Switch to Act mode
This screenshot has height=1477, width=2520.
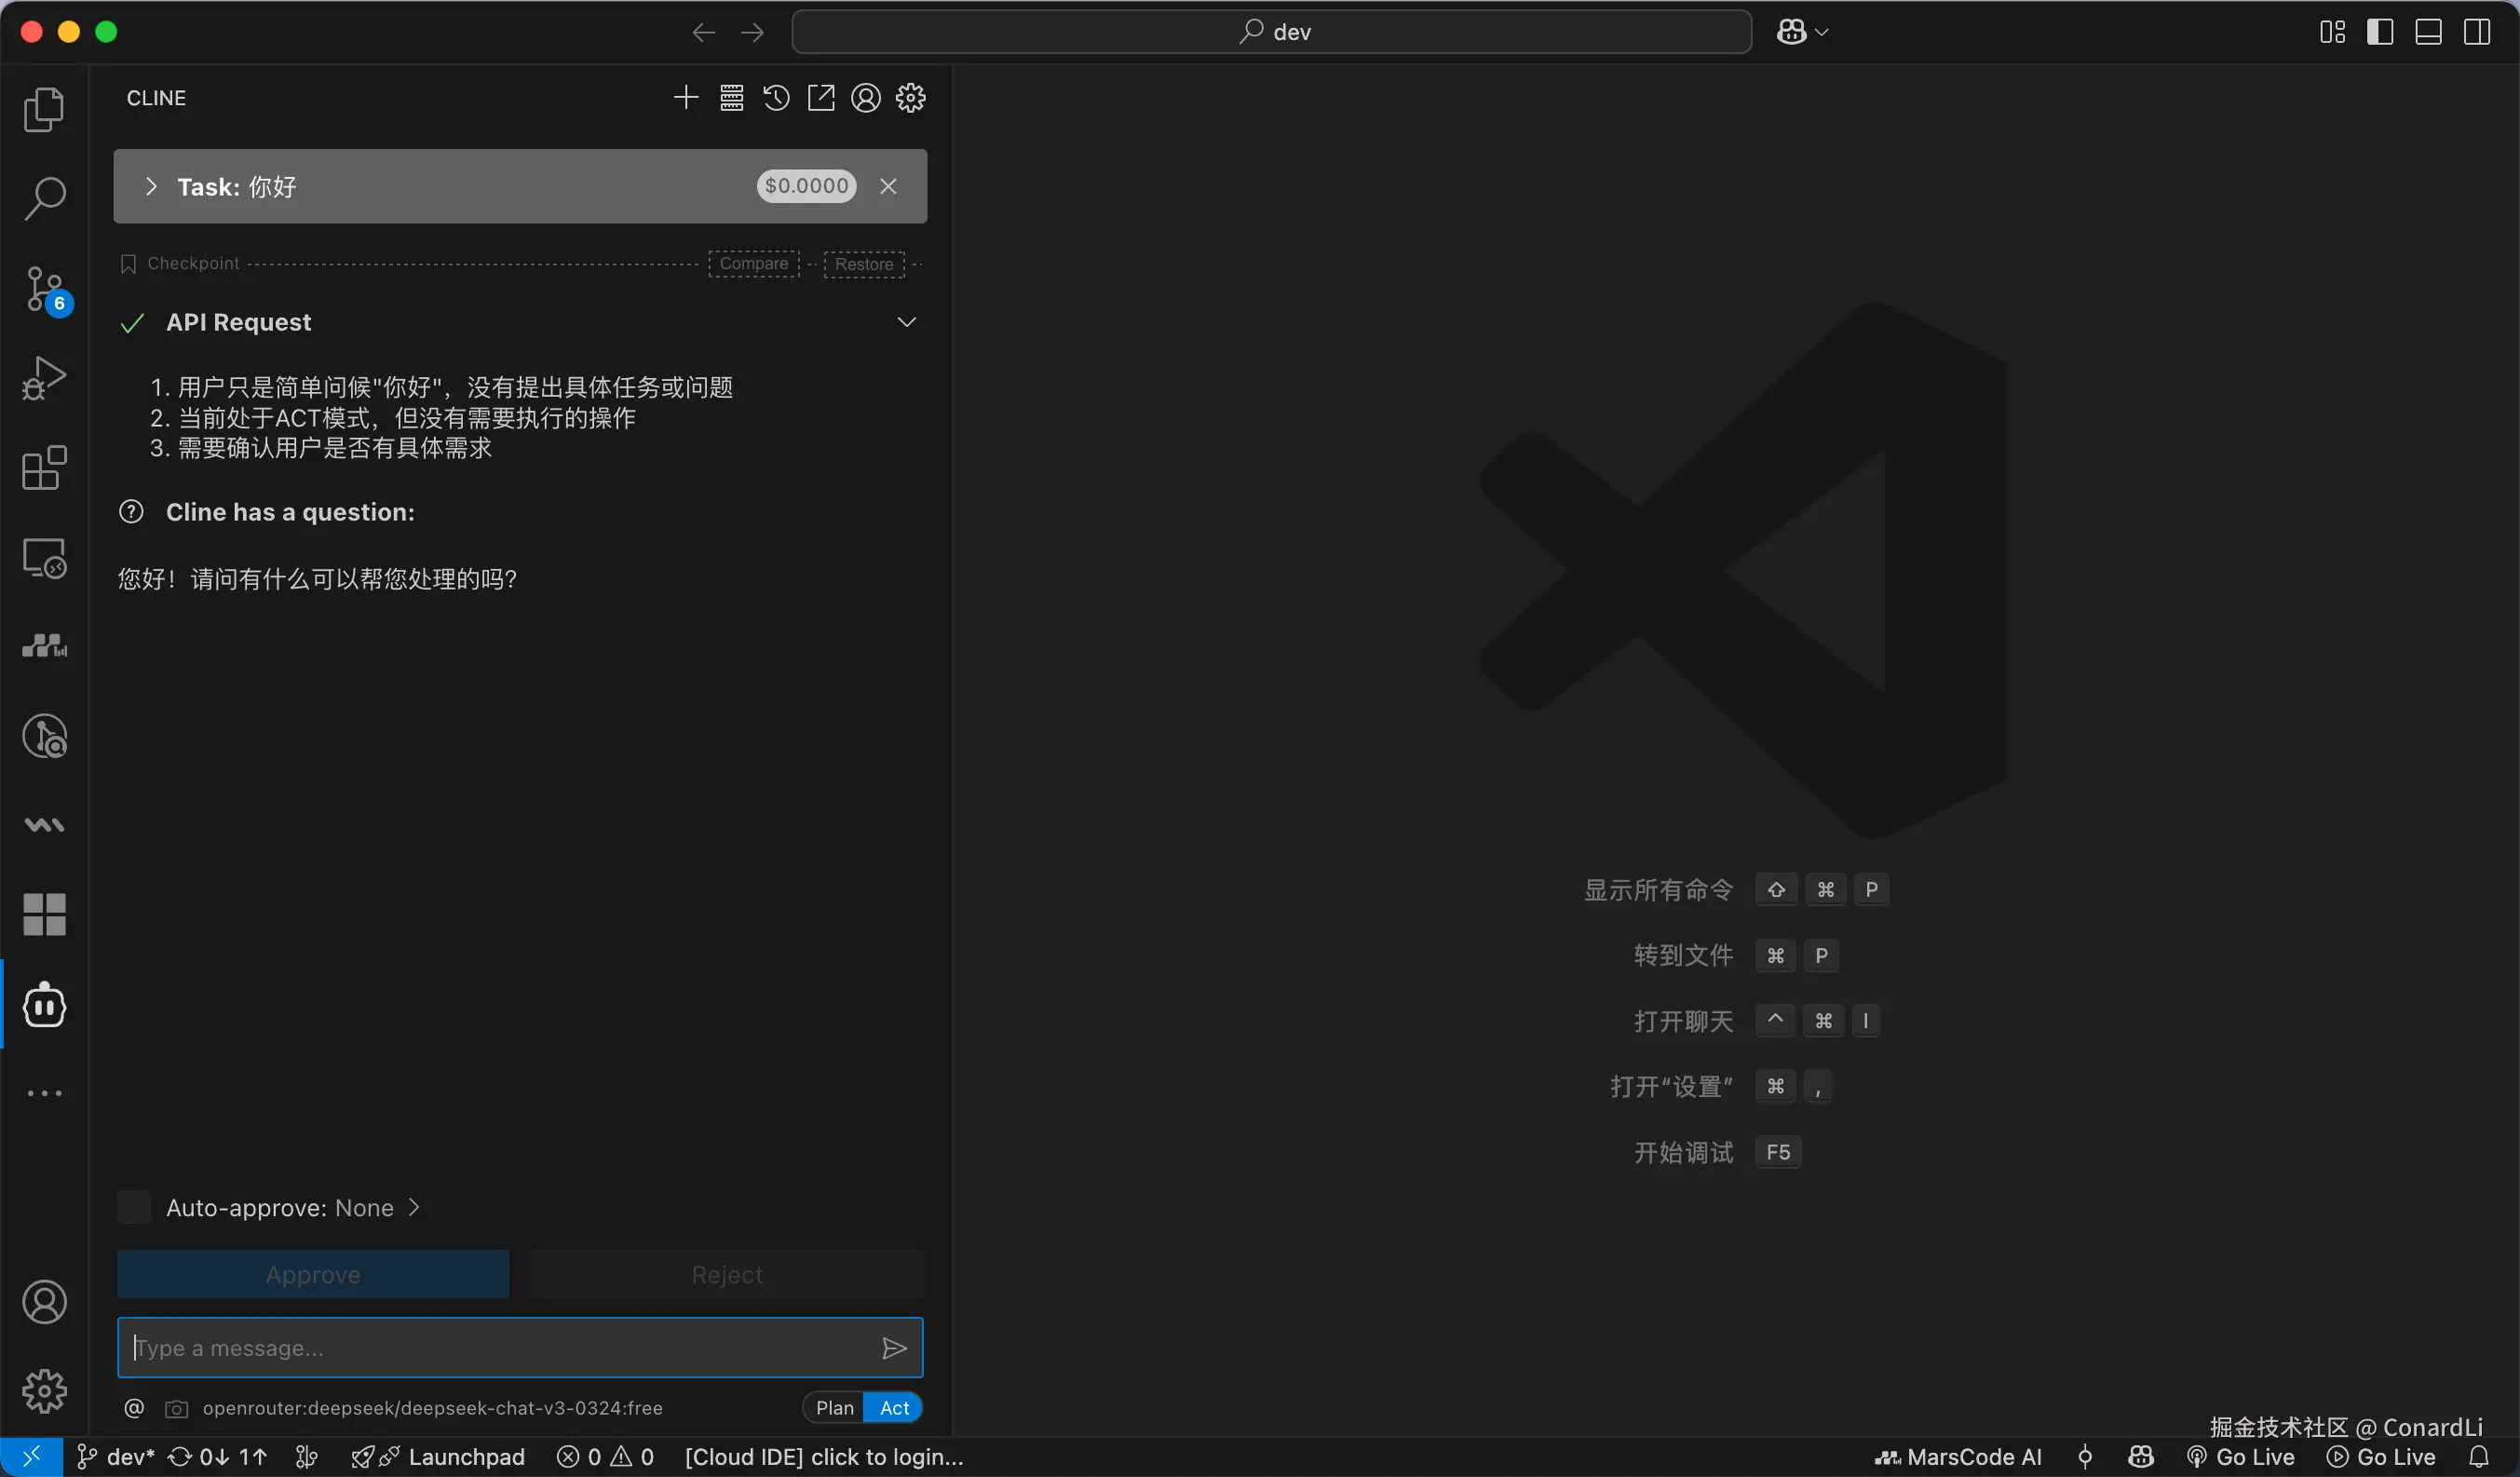tap(894, 1408)
